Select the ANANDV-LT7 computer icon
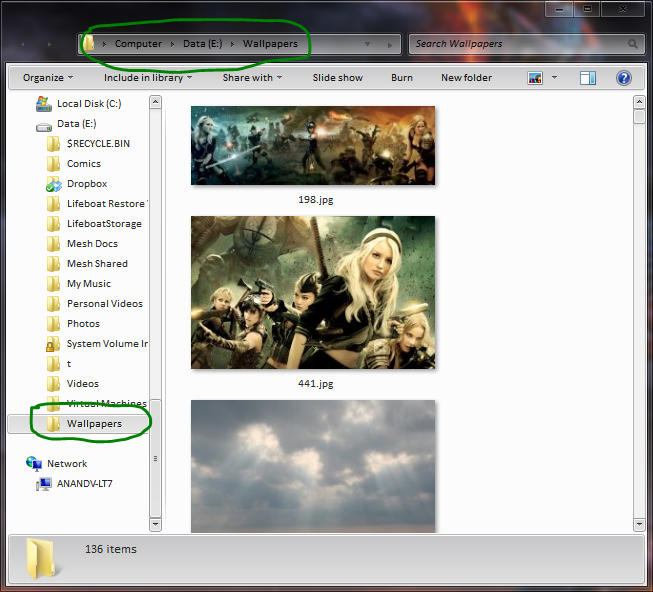The width and height of the screenshot is (653, 592). click(44, 484)
